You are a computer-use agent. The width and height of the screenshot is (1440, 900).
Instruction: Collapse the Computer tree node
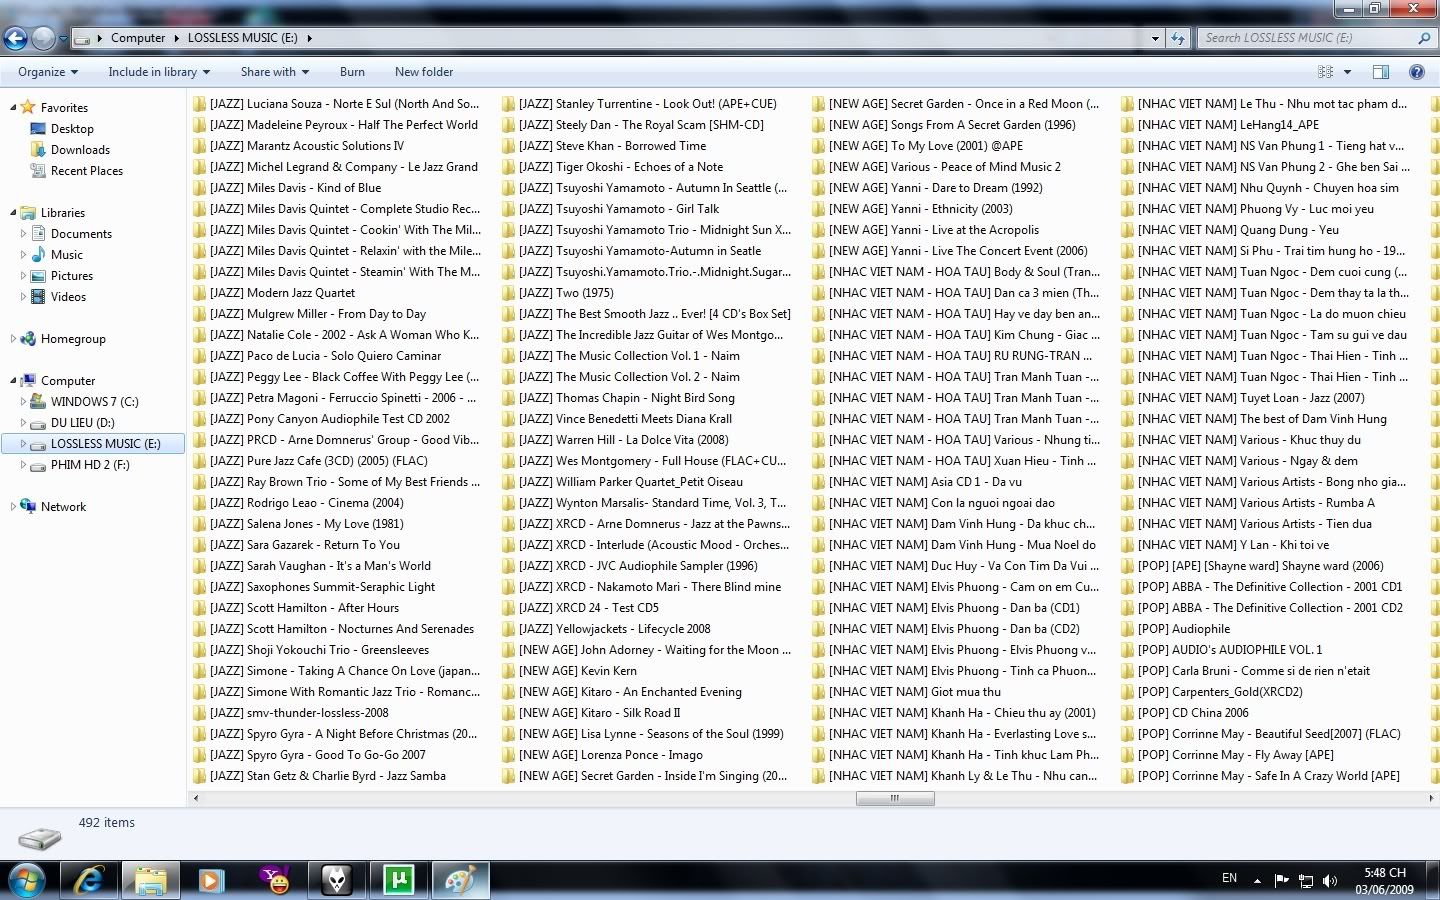pos(13,380)
